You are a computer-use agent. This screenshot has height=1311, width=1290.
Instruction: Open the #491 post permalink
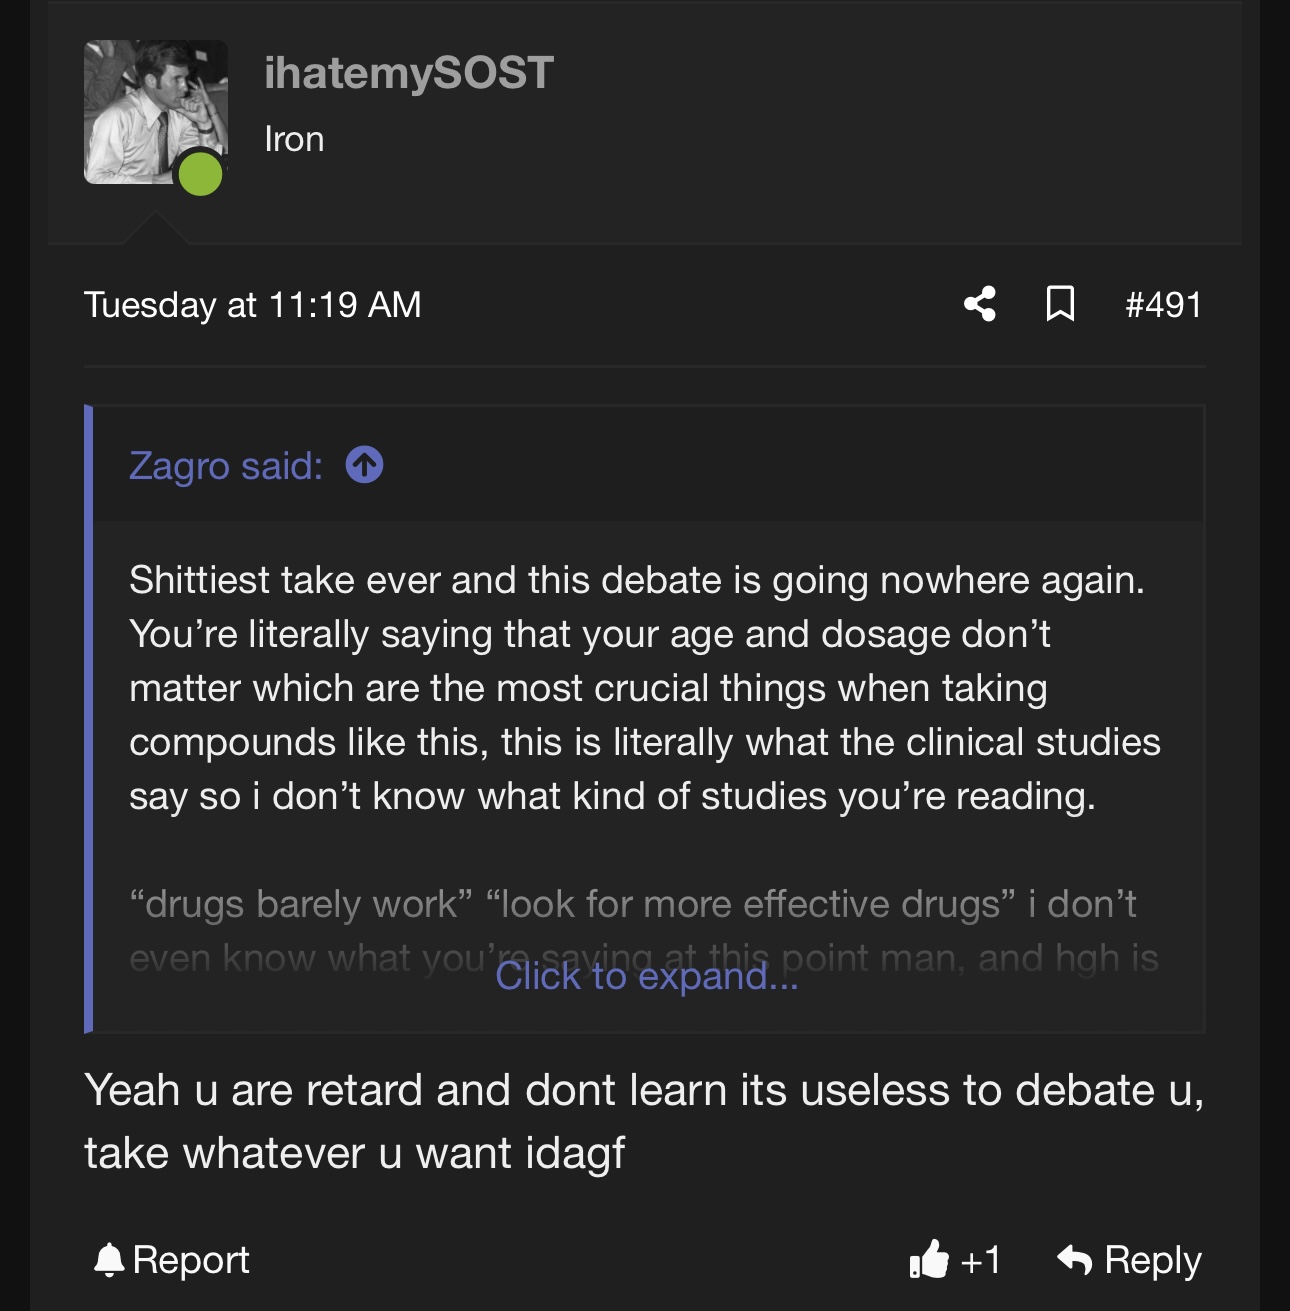[x=1162, y=304]
